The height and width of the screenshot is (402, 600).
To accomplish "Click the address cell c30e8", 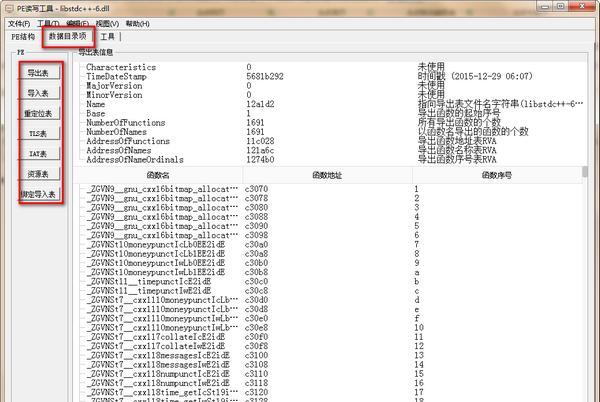I will (256, 328).
